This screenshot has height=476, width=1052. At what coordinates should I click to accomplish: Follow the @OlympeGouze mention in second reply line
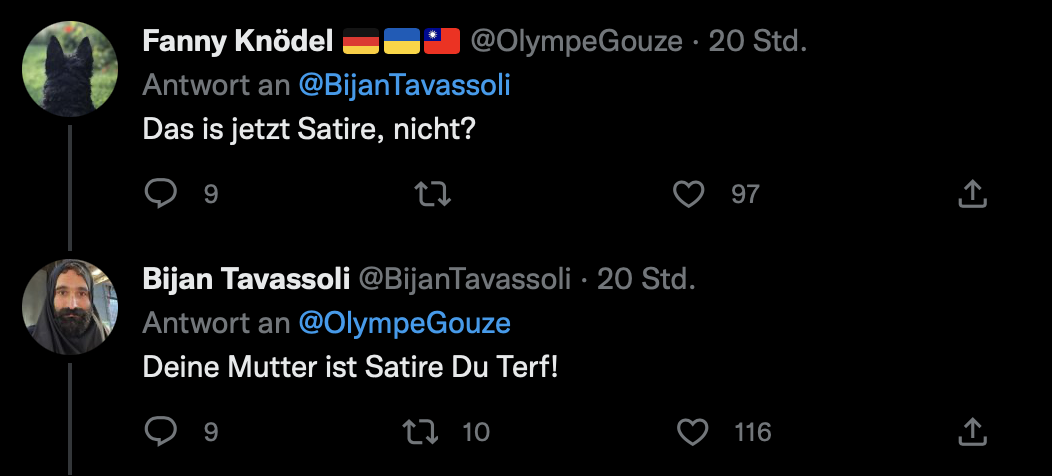pos(404,323)
